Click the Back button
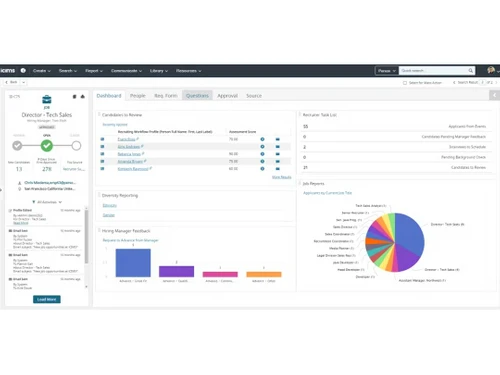 (x=12, y=82)
